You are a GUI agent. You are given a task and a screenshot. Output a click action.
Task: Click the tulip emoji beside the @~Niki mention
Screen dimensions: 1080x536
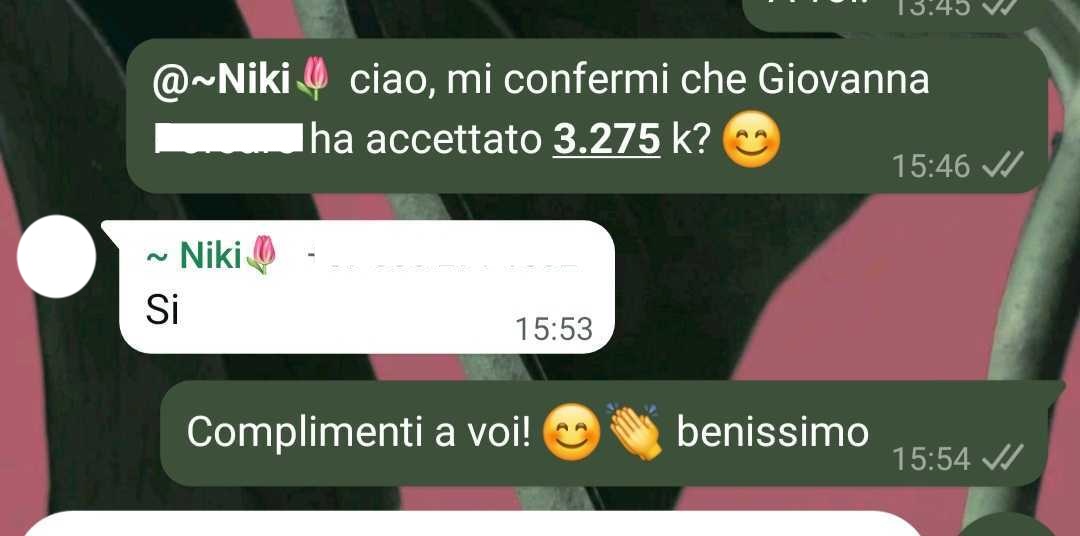tap(314, 78)
